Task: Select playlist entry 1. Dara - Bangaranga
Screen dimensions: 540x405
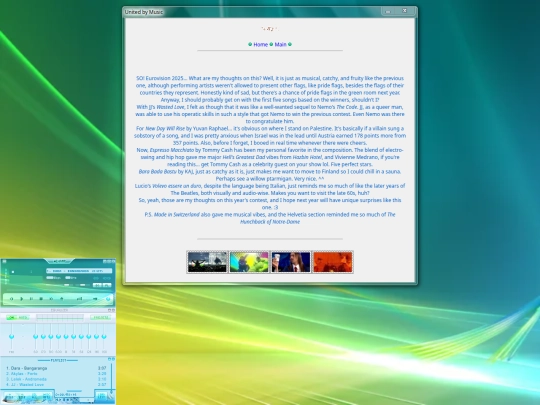Action: point(56,368)
